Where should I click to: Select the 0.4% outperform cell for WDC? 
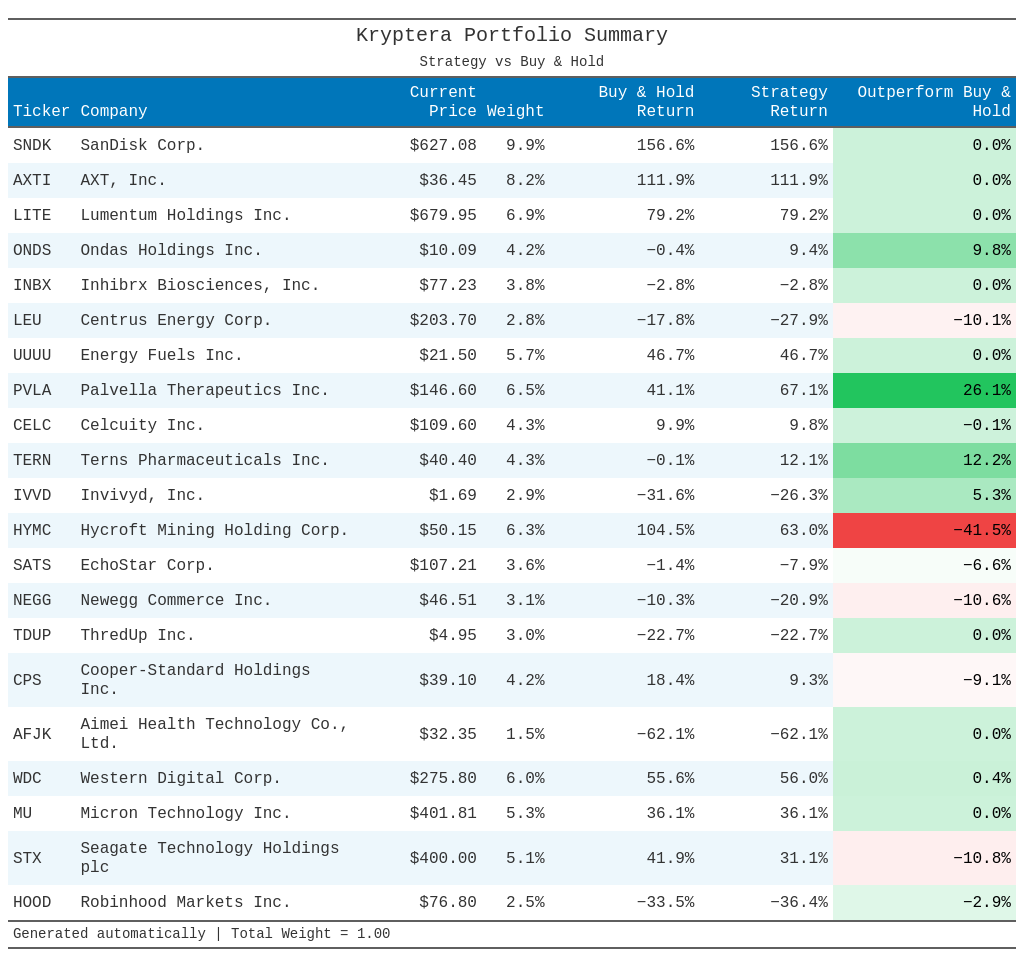pos(924,778)
